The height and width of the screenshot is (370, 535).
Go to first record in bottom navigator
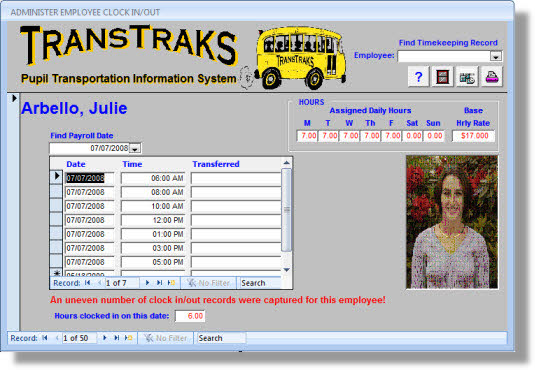click(x=45, y=338)
